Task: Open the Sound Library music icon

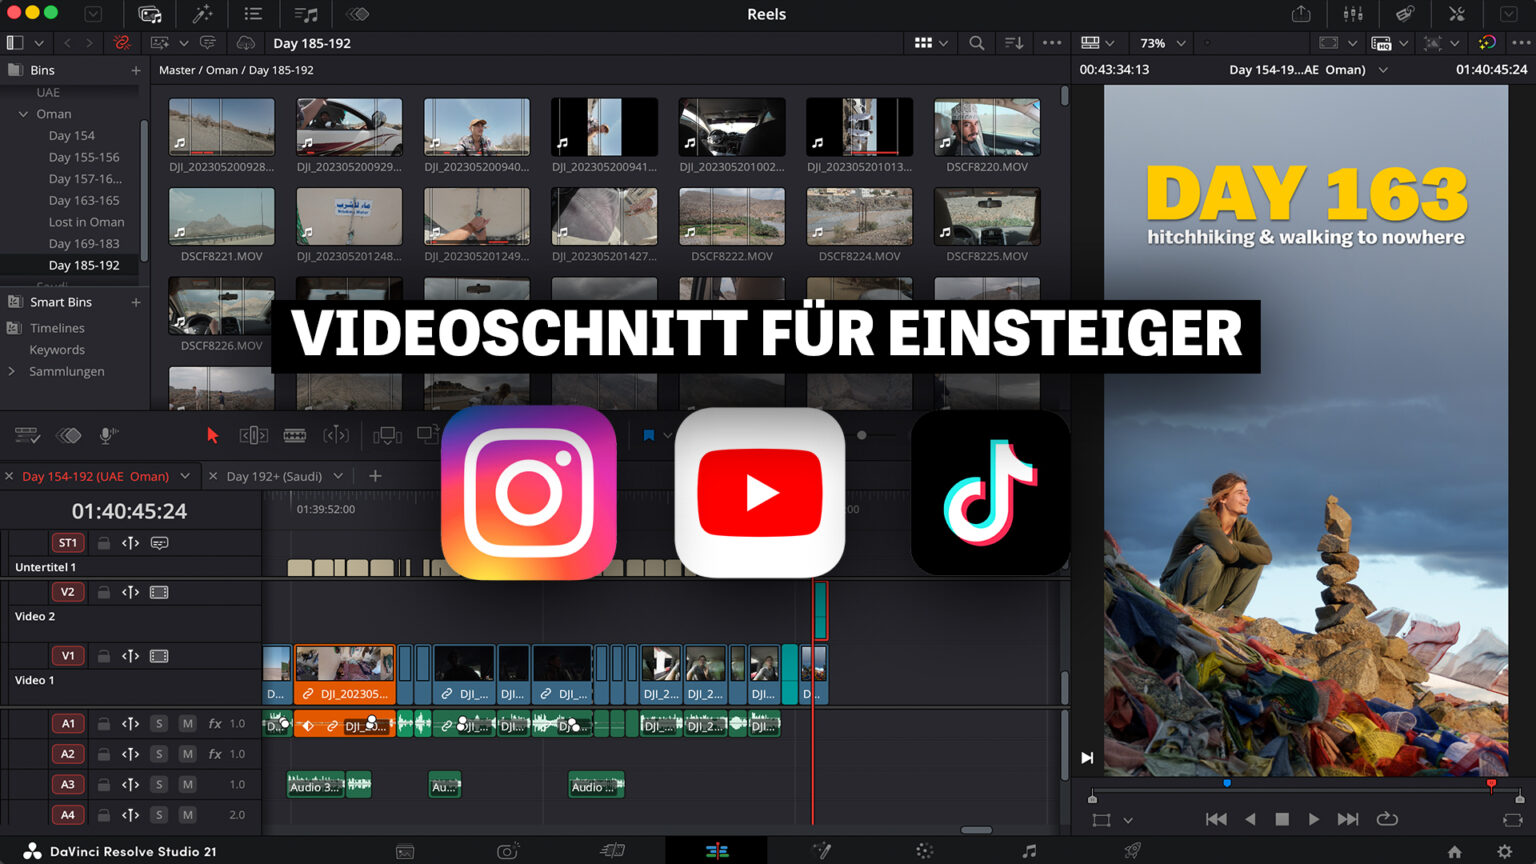Action: tap(306, 14)
